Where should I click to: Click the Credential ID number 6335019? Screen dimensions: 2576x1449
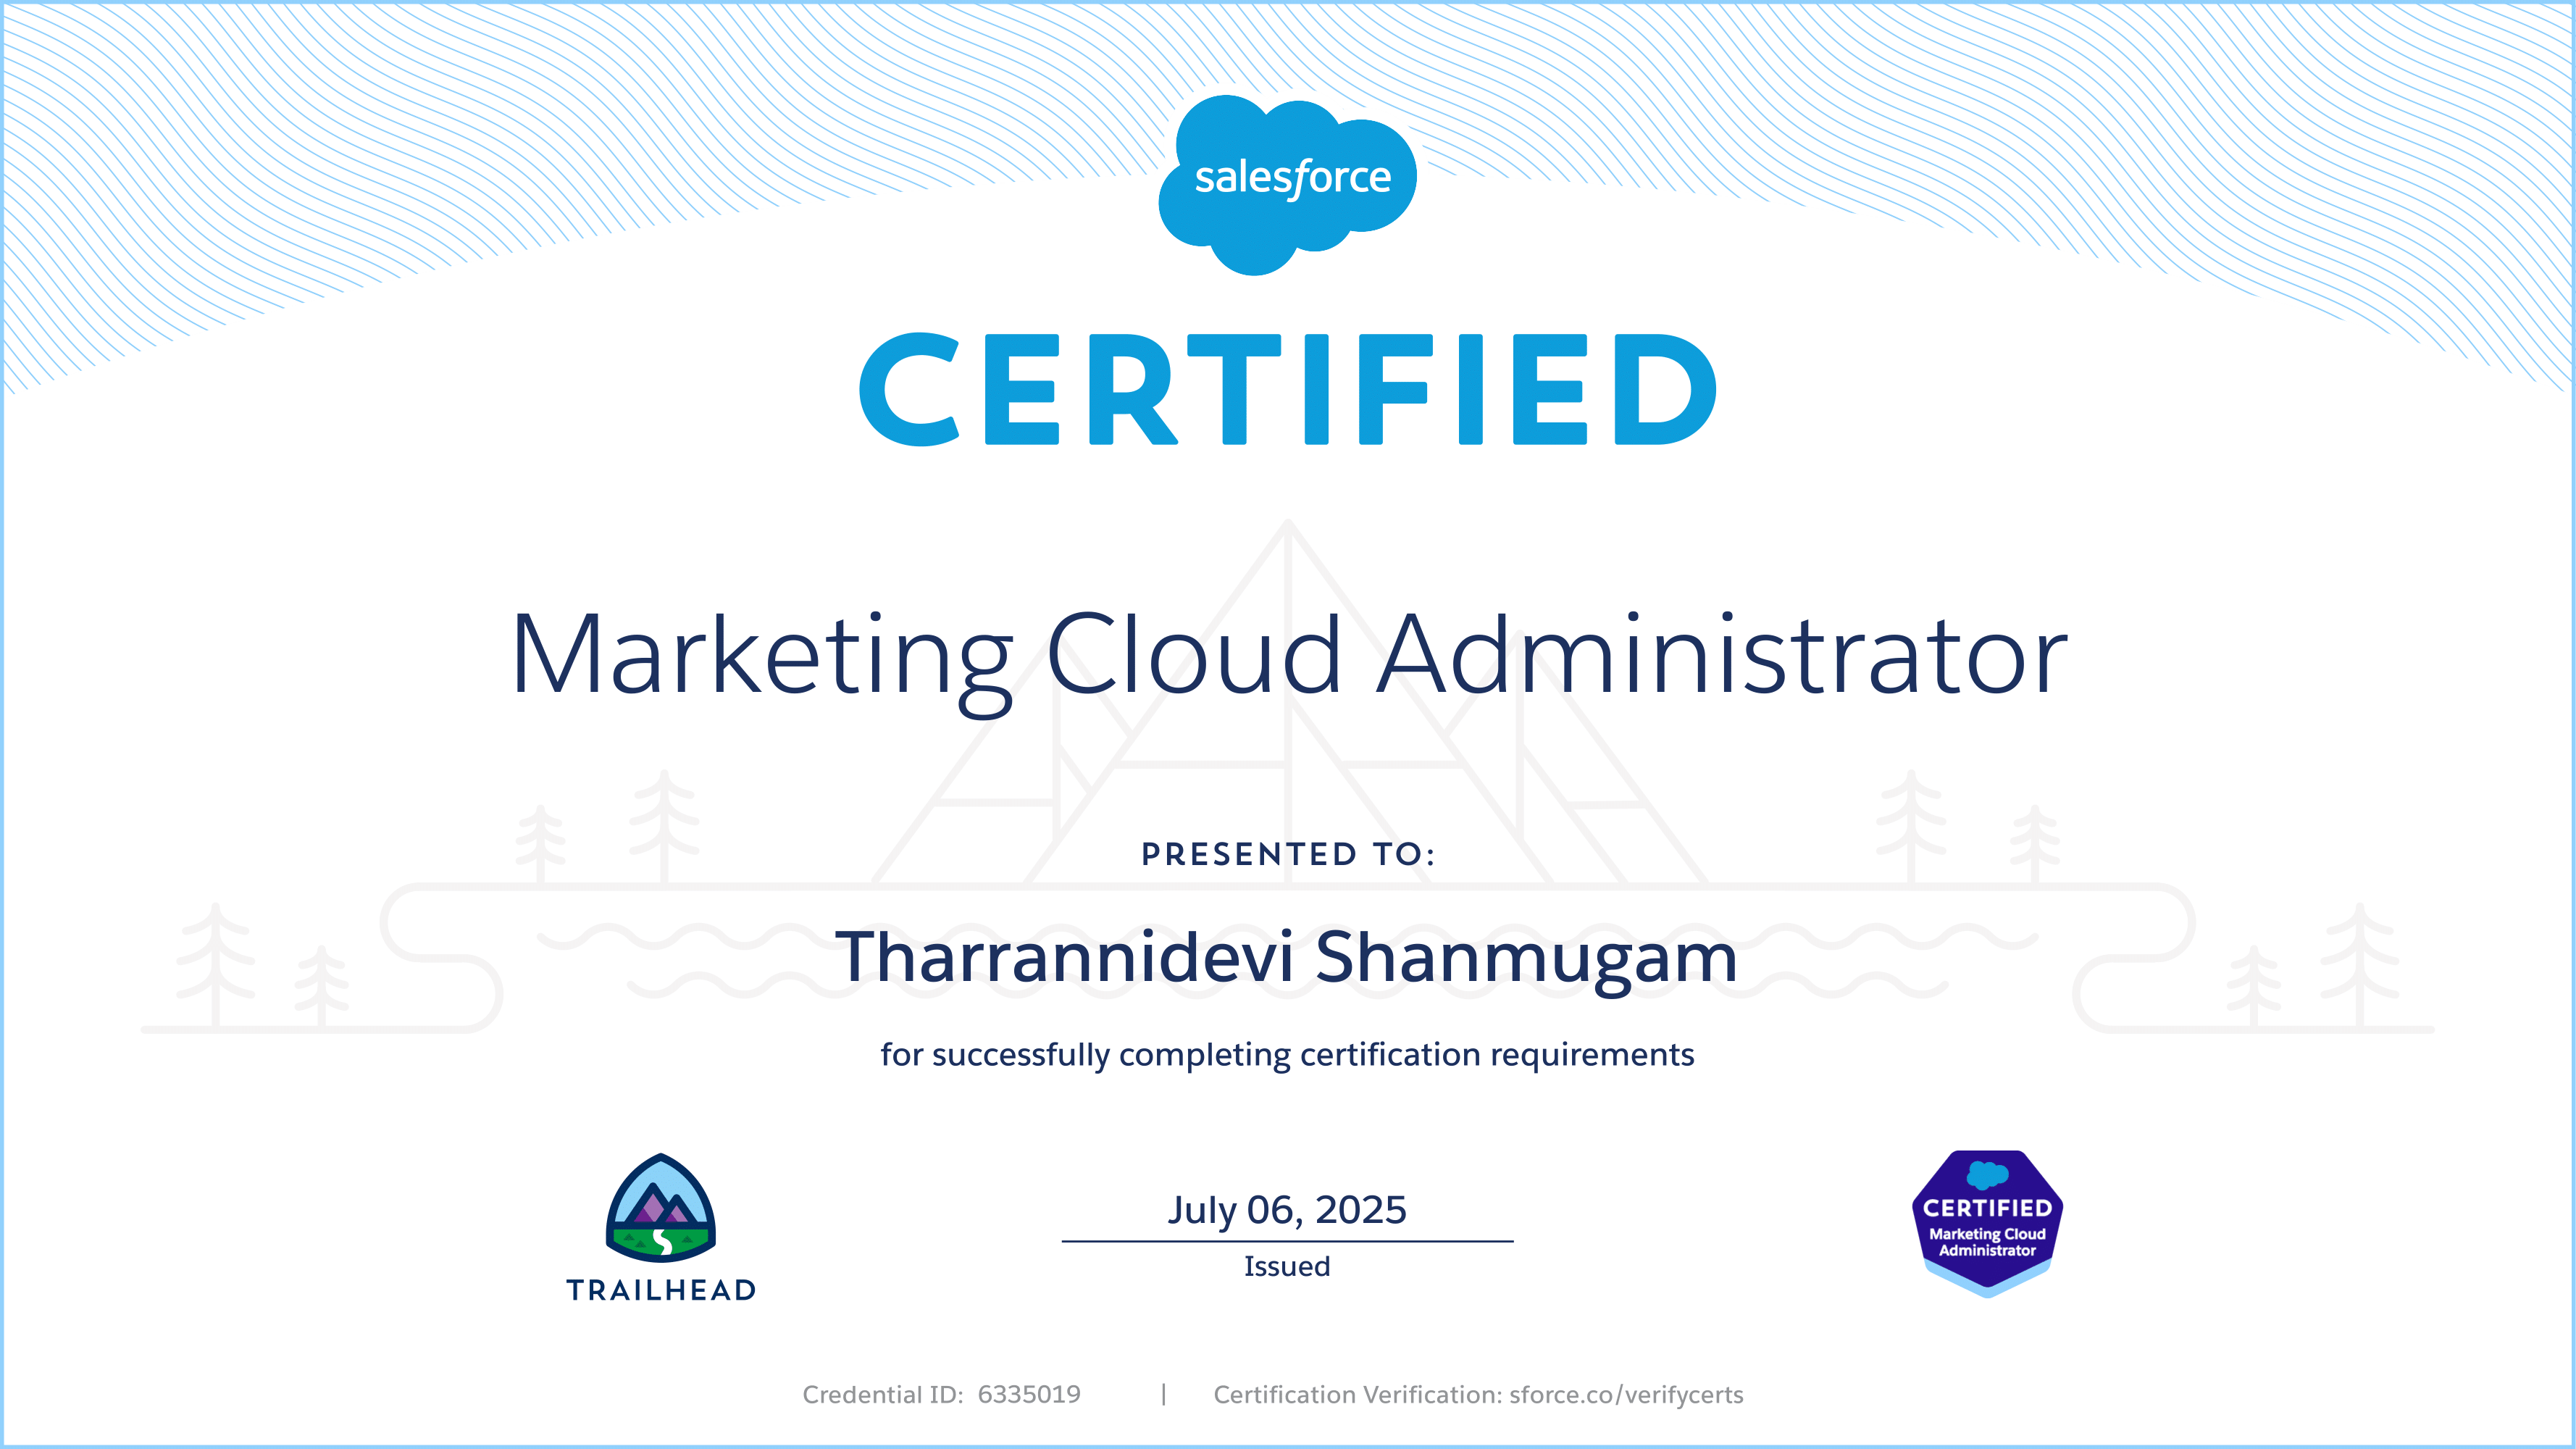1029,1394
